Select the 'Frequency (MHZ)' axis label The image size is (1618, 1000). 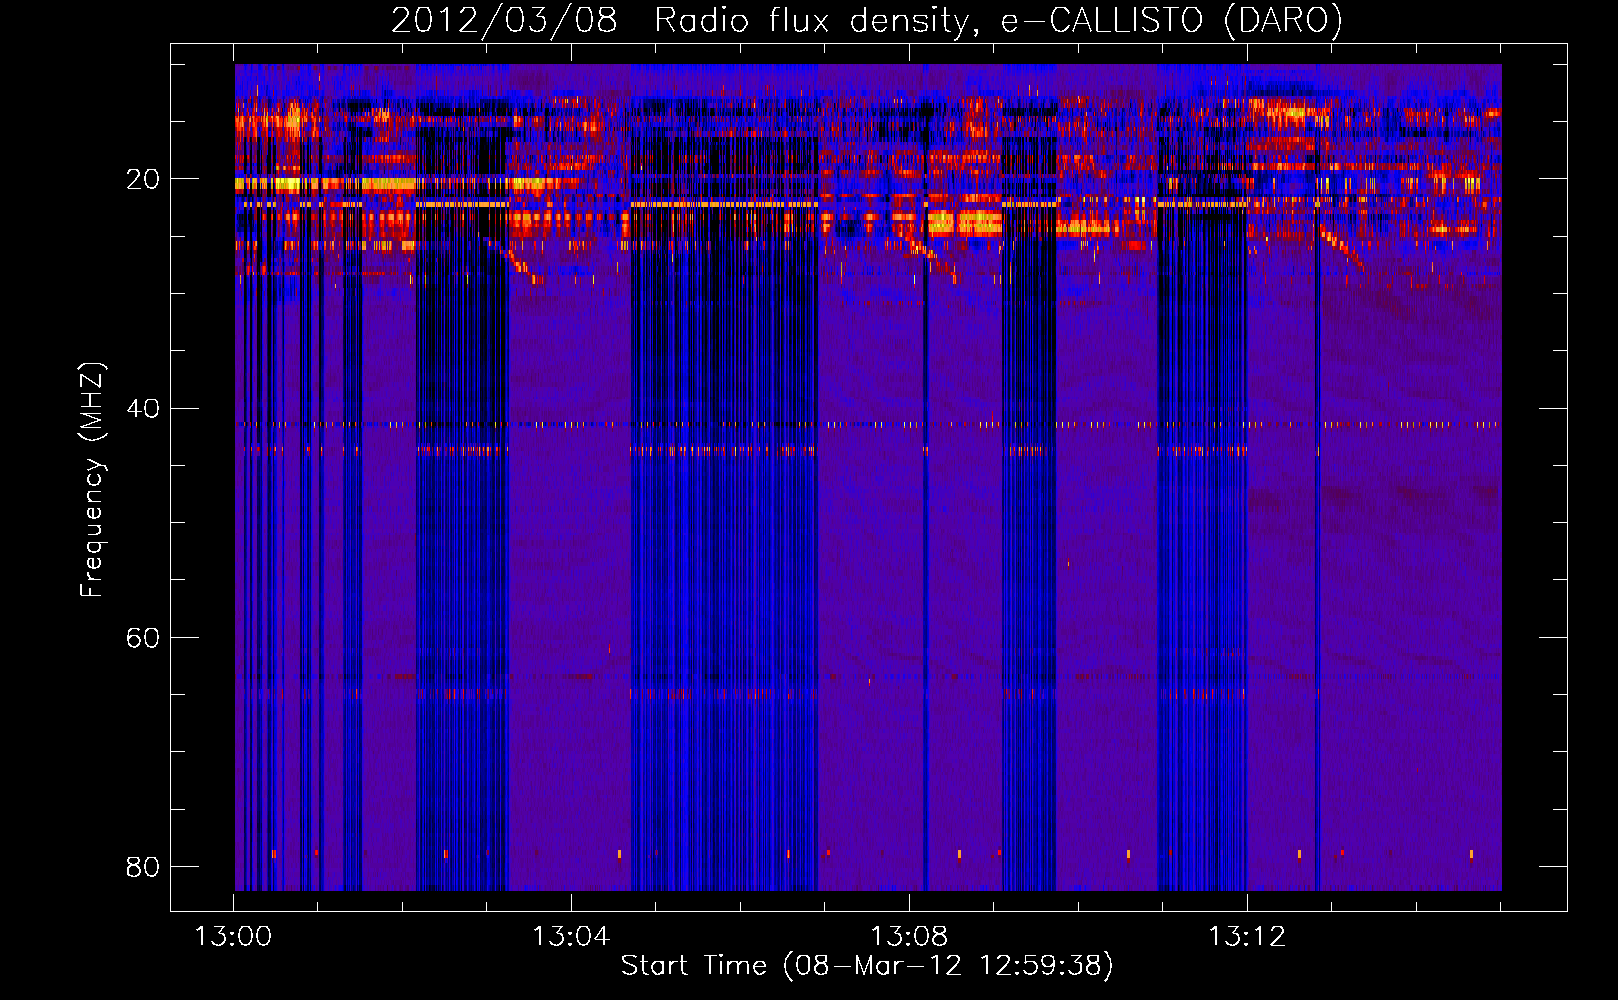pyautogui.click(x=91, y=480)
